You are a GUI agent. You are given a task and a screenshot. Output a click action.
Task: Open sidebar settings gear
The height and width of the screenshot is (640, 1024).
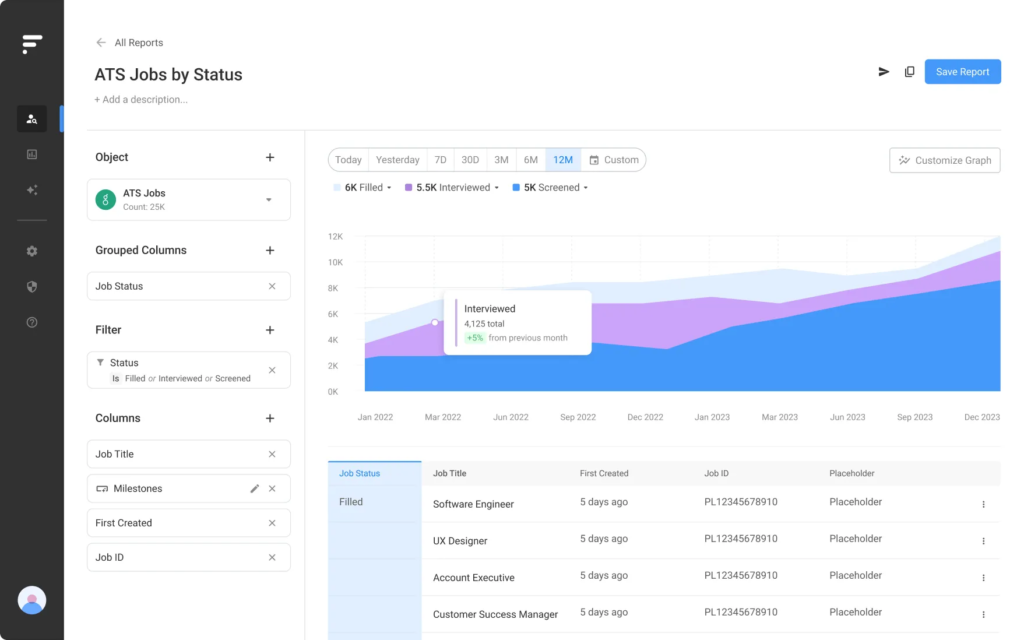(x=31, y=251)
